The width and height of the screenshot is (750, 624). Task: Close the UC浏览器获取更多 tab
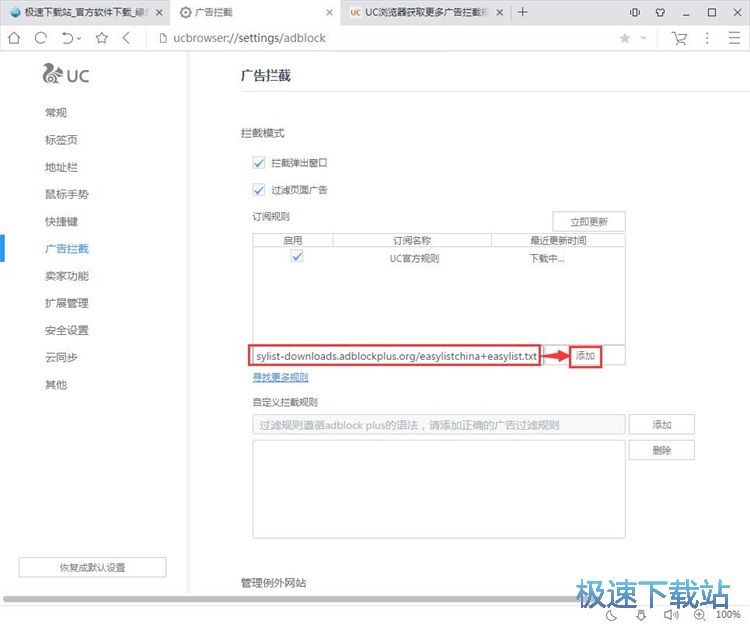[499, 12]
